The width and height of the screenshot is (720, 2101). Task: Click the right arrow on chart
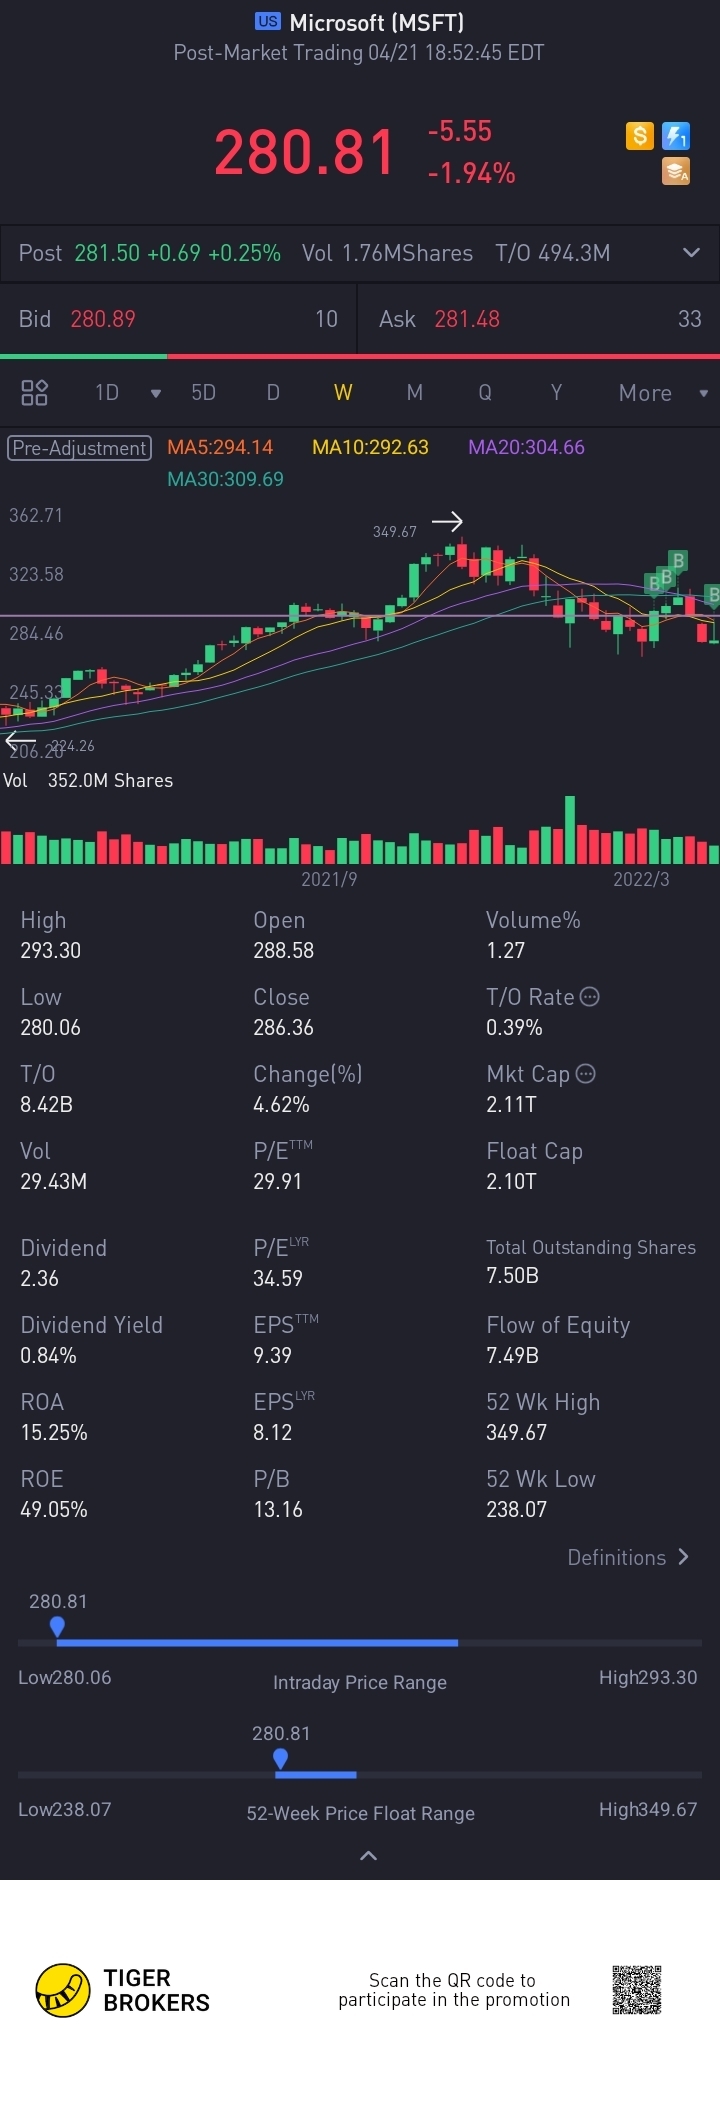tap(447, 521)
